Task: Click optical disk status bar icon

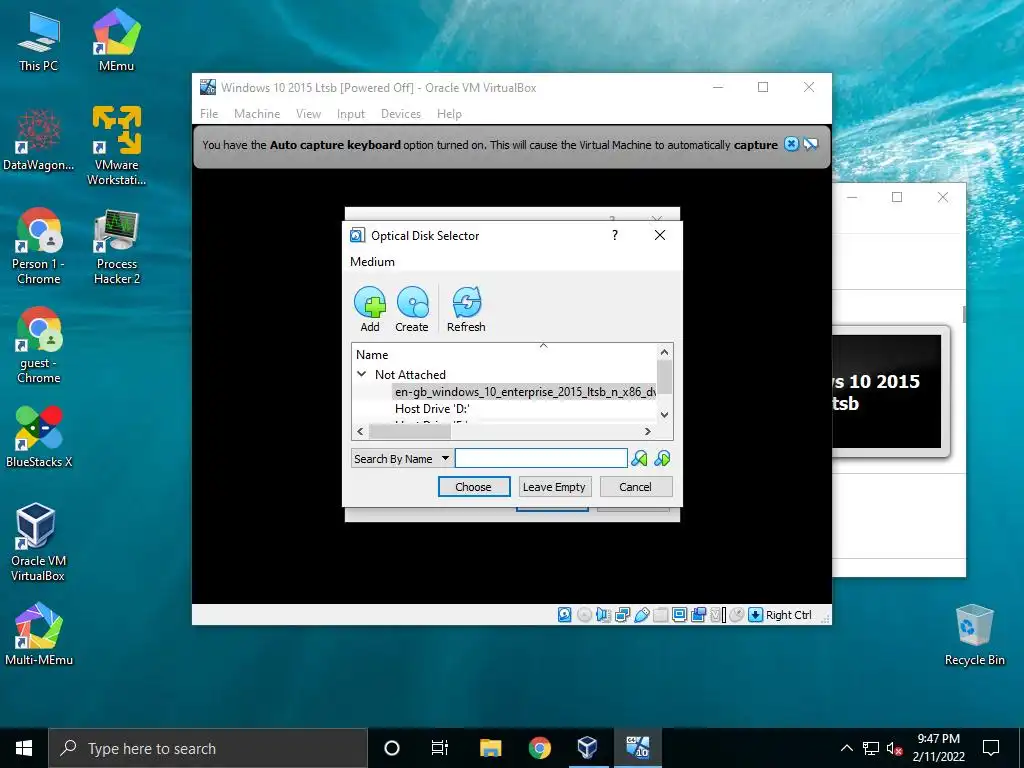Action: click(x=584, y=615)
